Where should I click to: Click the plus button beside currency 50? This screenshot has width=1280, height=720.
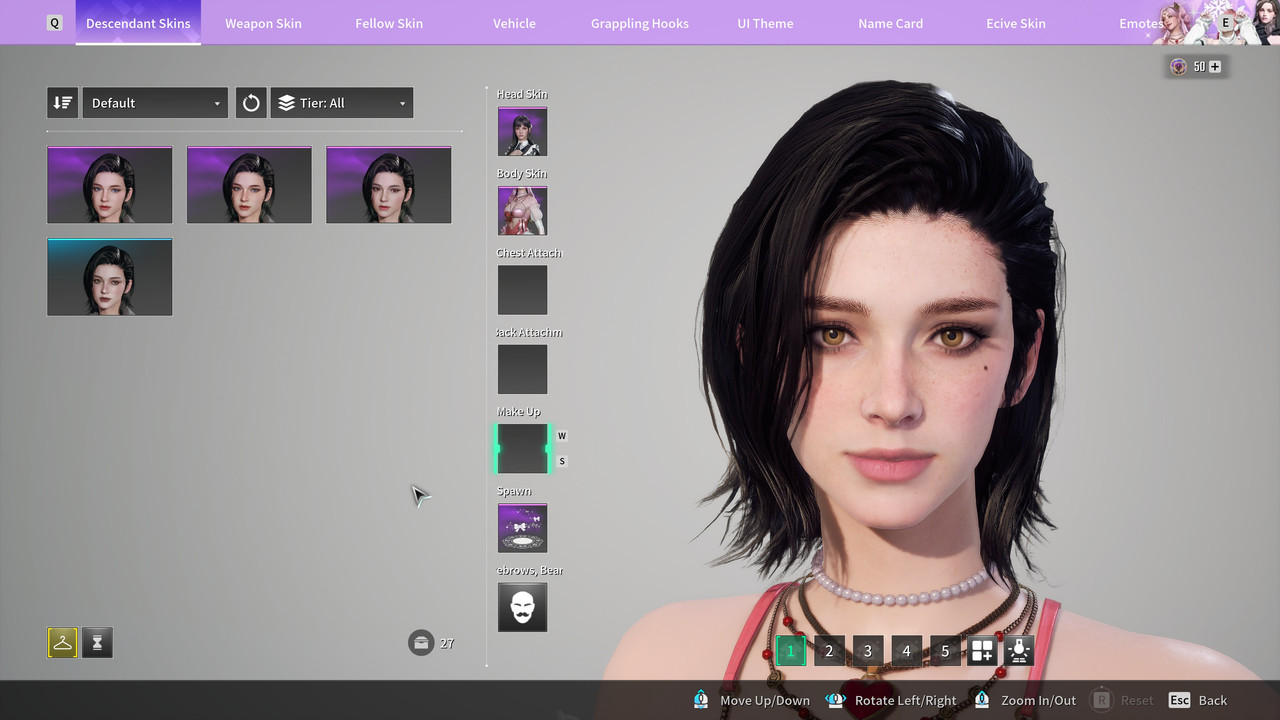tap(1215, 67)
